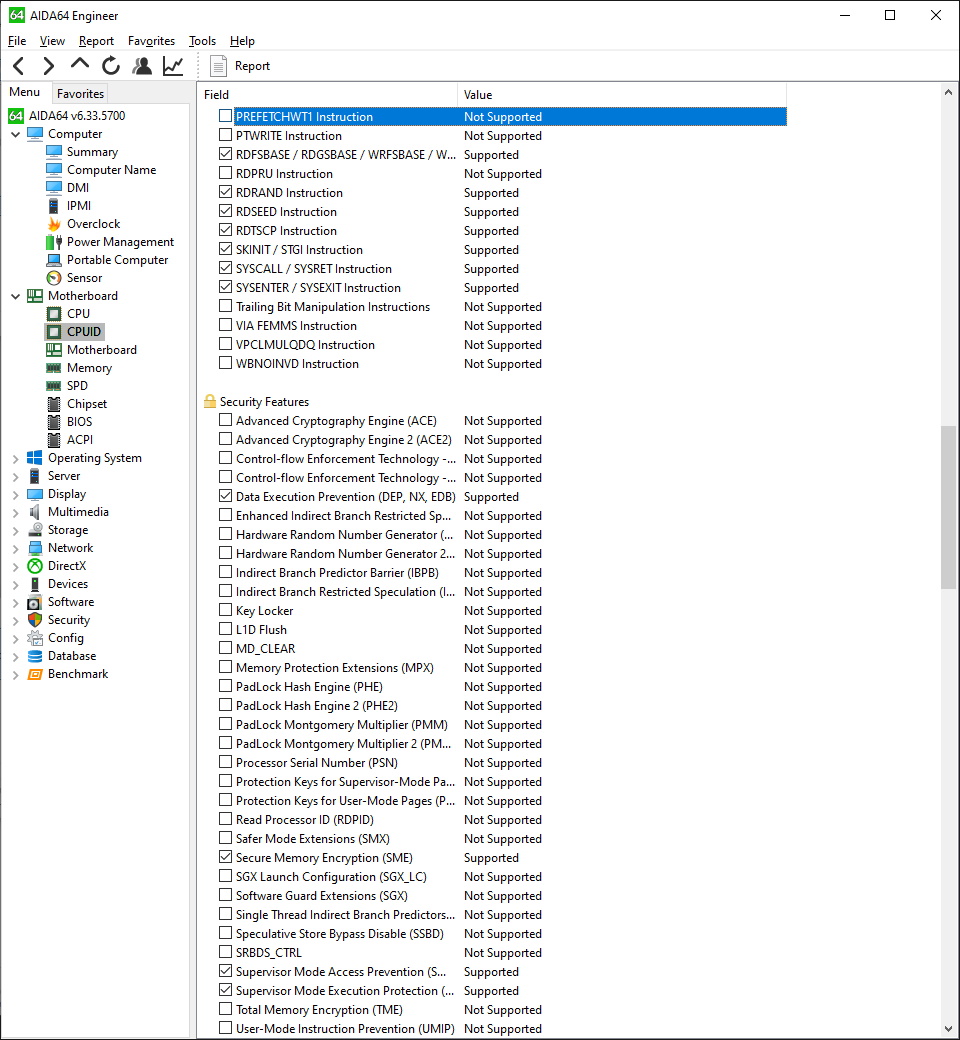Toggle PREFETCHWT1 Instruction checkbox
The width and height of the screenshot is (960, 1040).
(x=226, y=116)
